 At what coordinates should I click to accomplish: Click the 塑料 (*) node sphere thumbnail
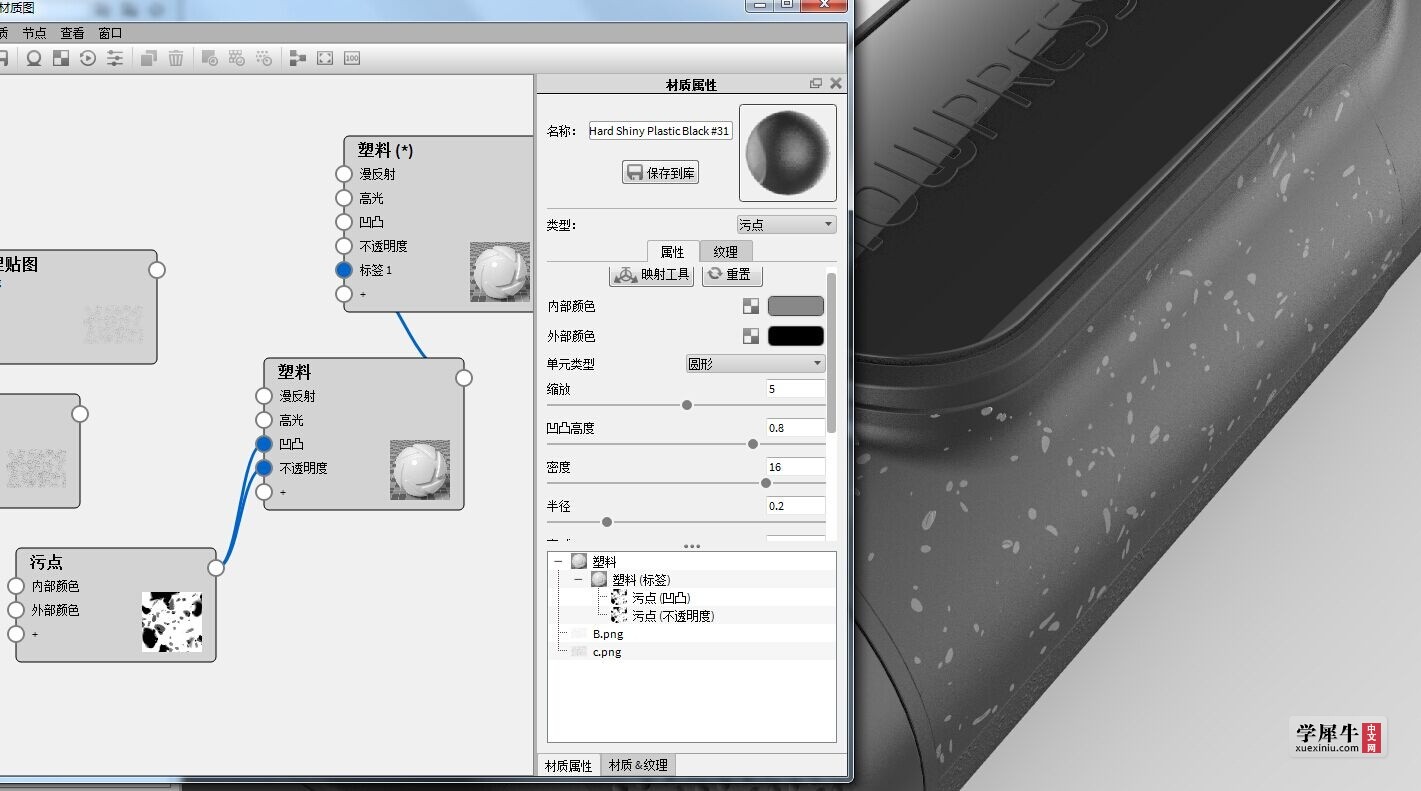point(500,271)
